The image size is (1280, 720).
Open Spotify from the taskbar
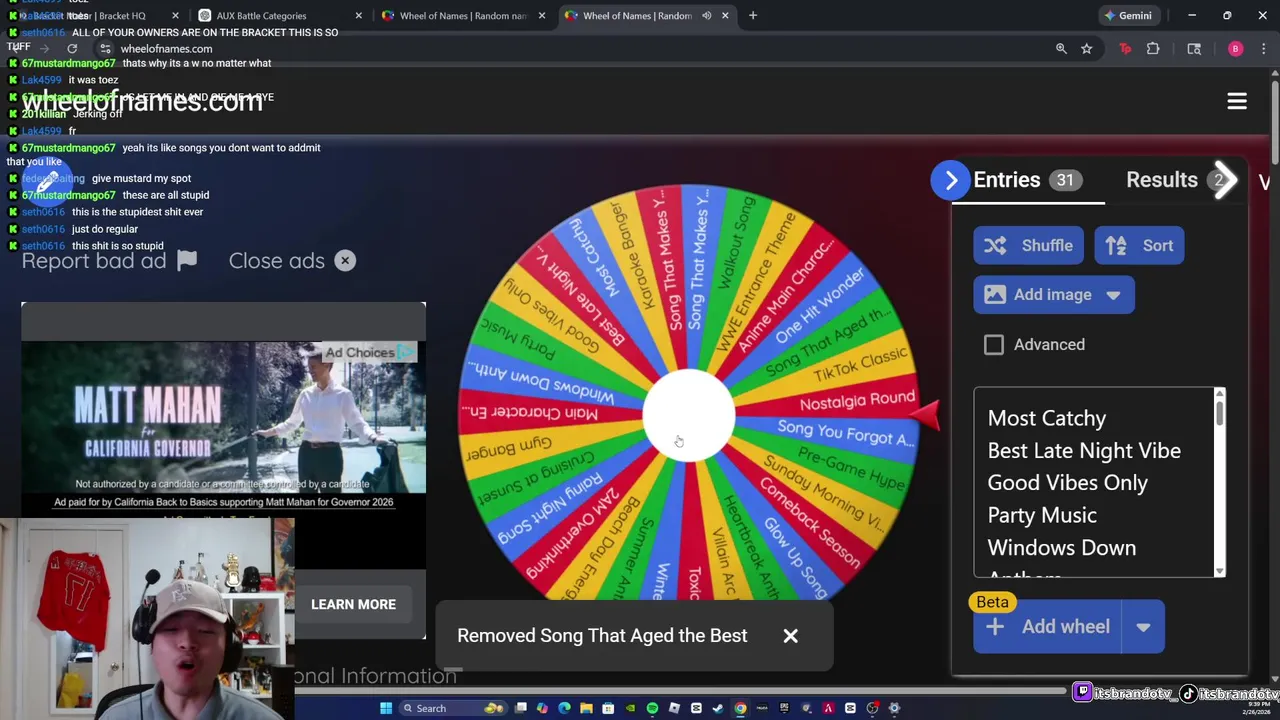[652, 708]
